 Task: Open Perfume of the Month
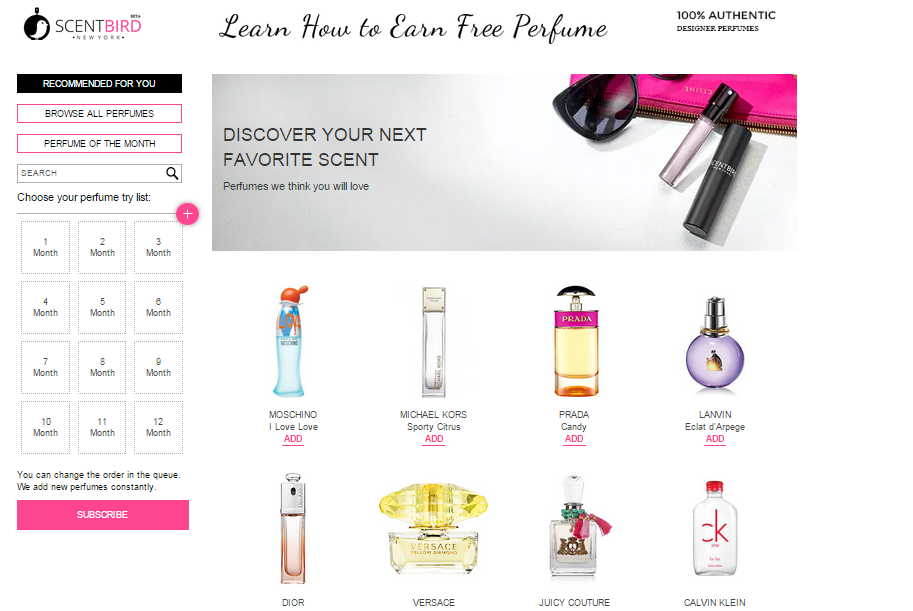pos(100,143)
